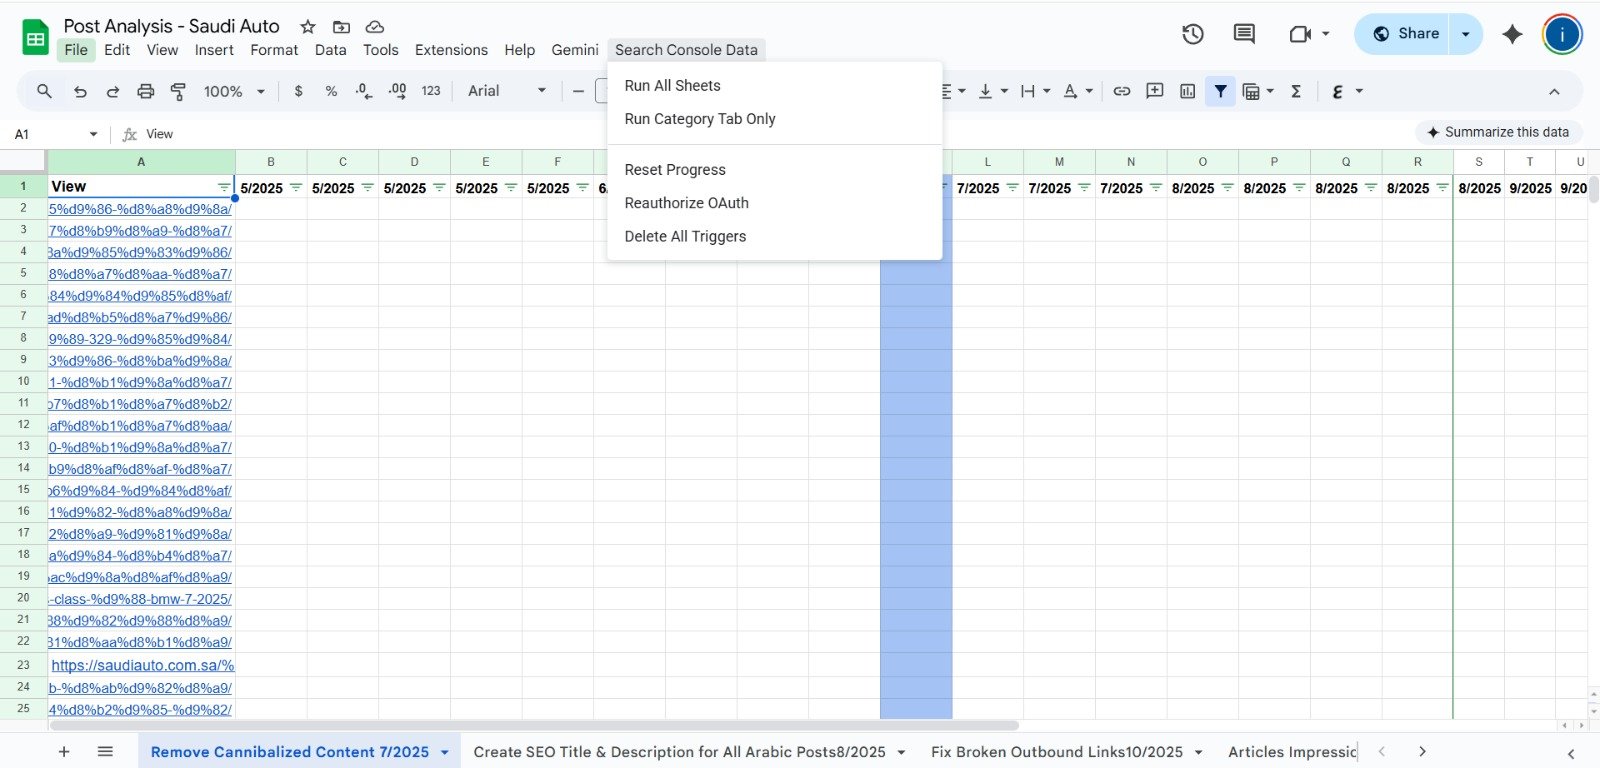Click the paint format roller icon
The image size is (1600, 768).
pos(178,91)
